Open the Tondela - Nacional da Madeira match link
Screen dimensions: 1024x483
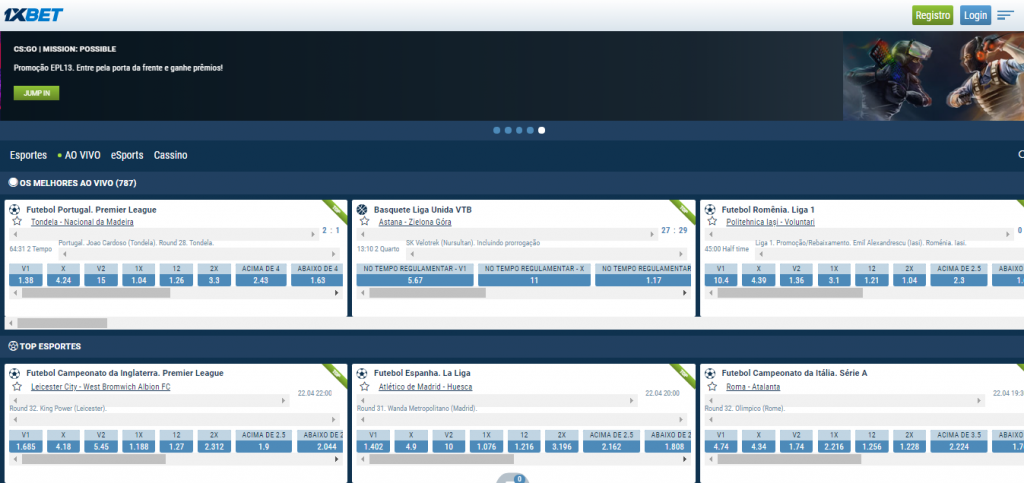point(82,222)
